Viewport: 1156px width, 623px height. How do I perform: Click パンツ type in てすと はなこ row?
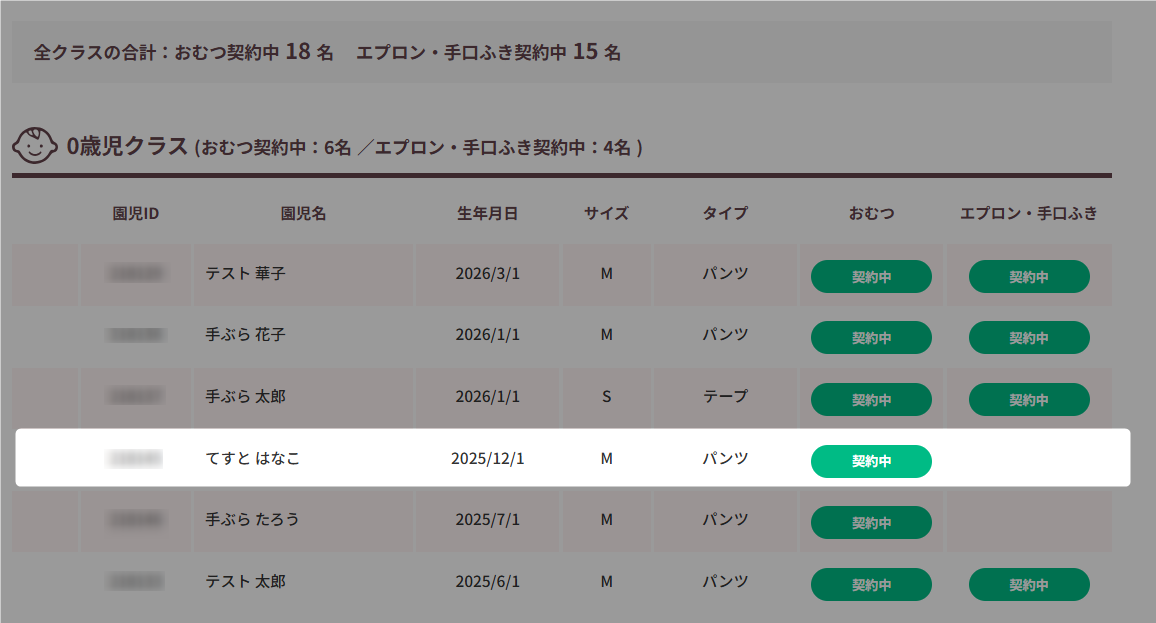(725, 459)
